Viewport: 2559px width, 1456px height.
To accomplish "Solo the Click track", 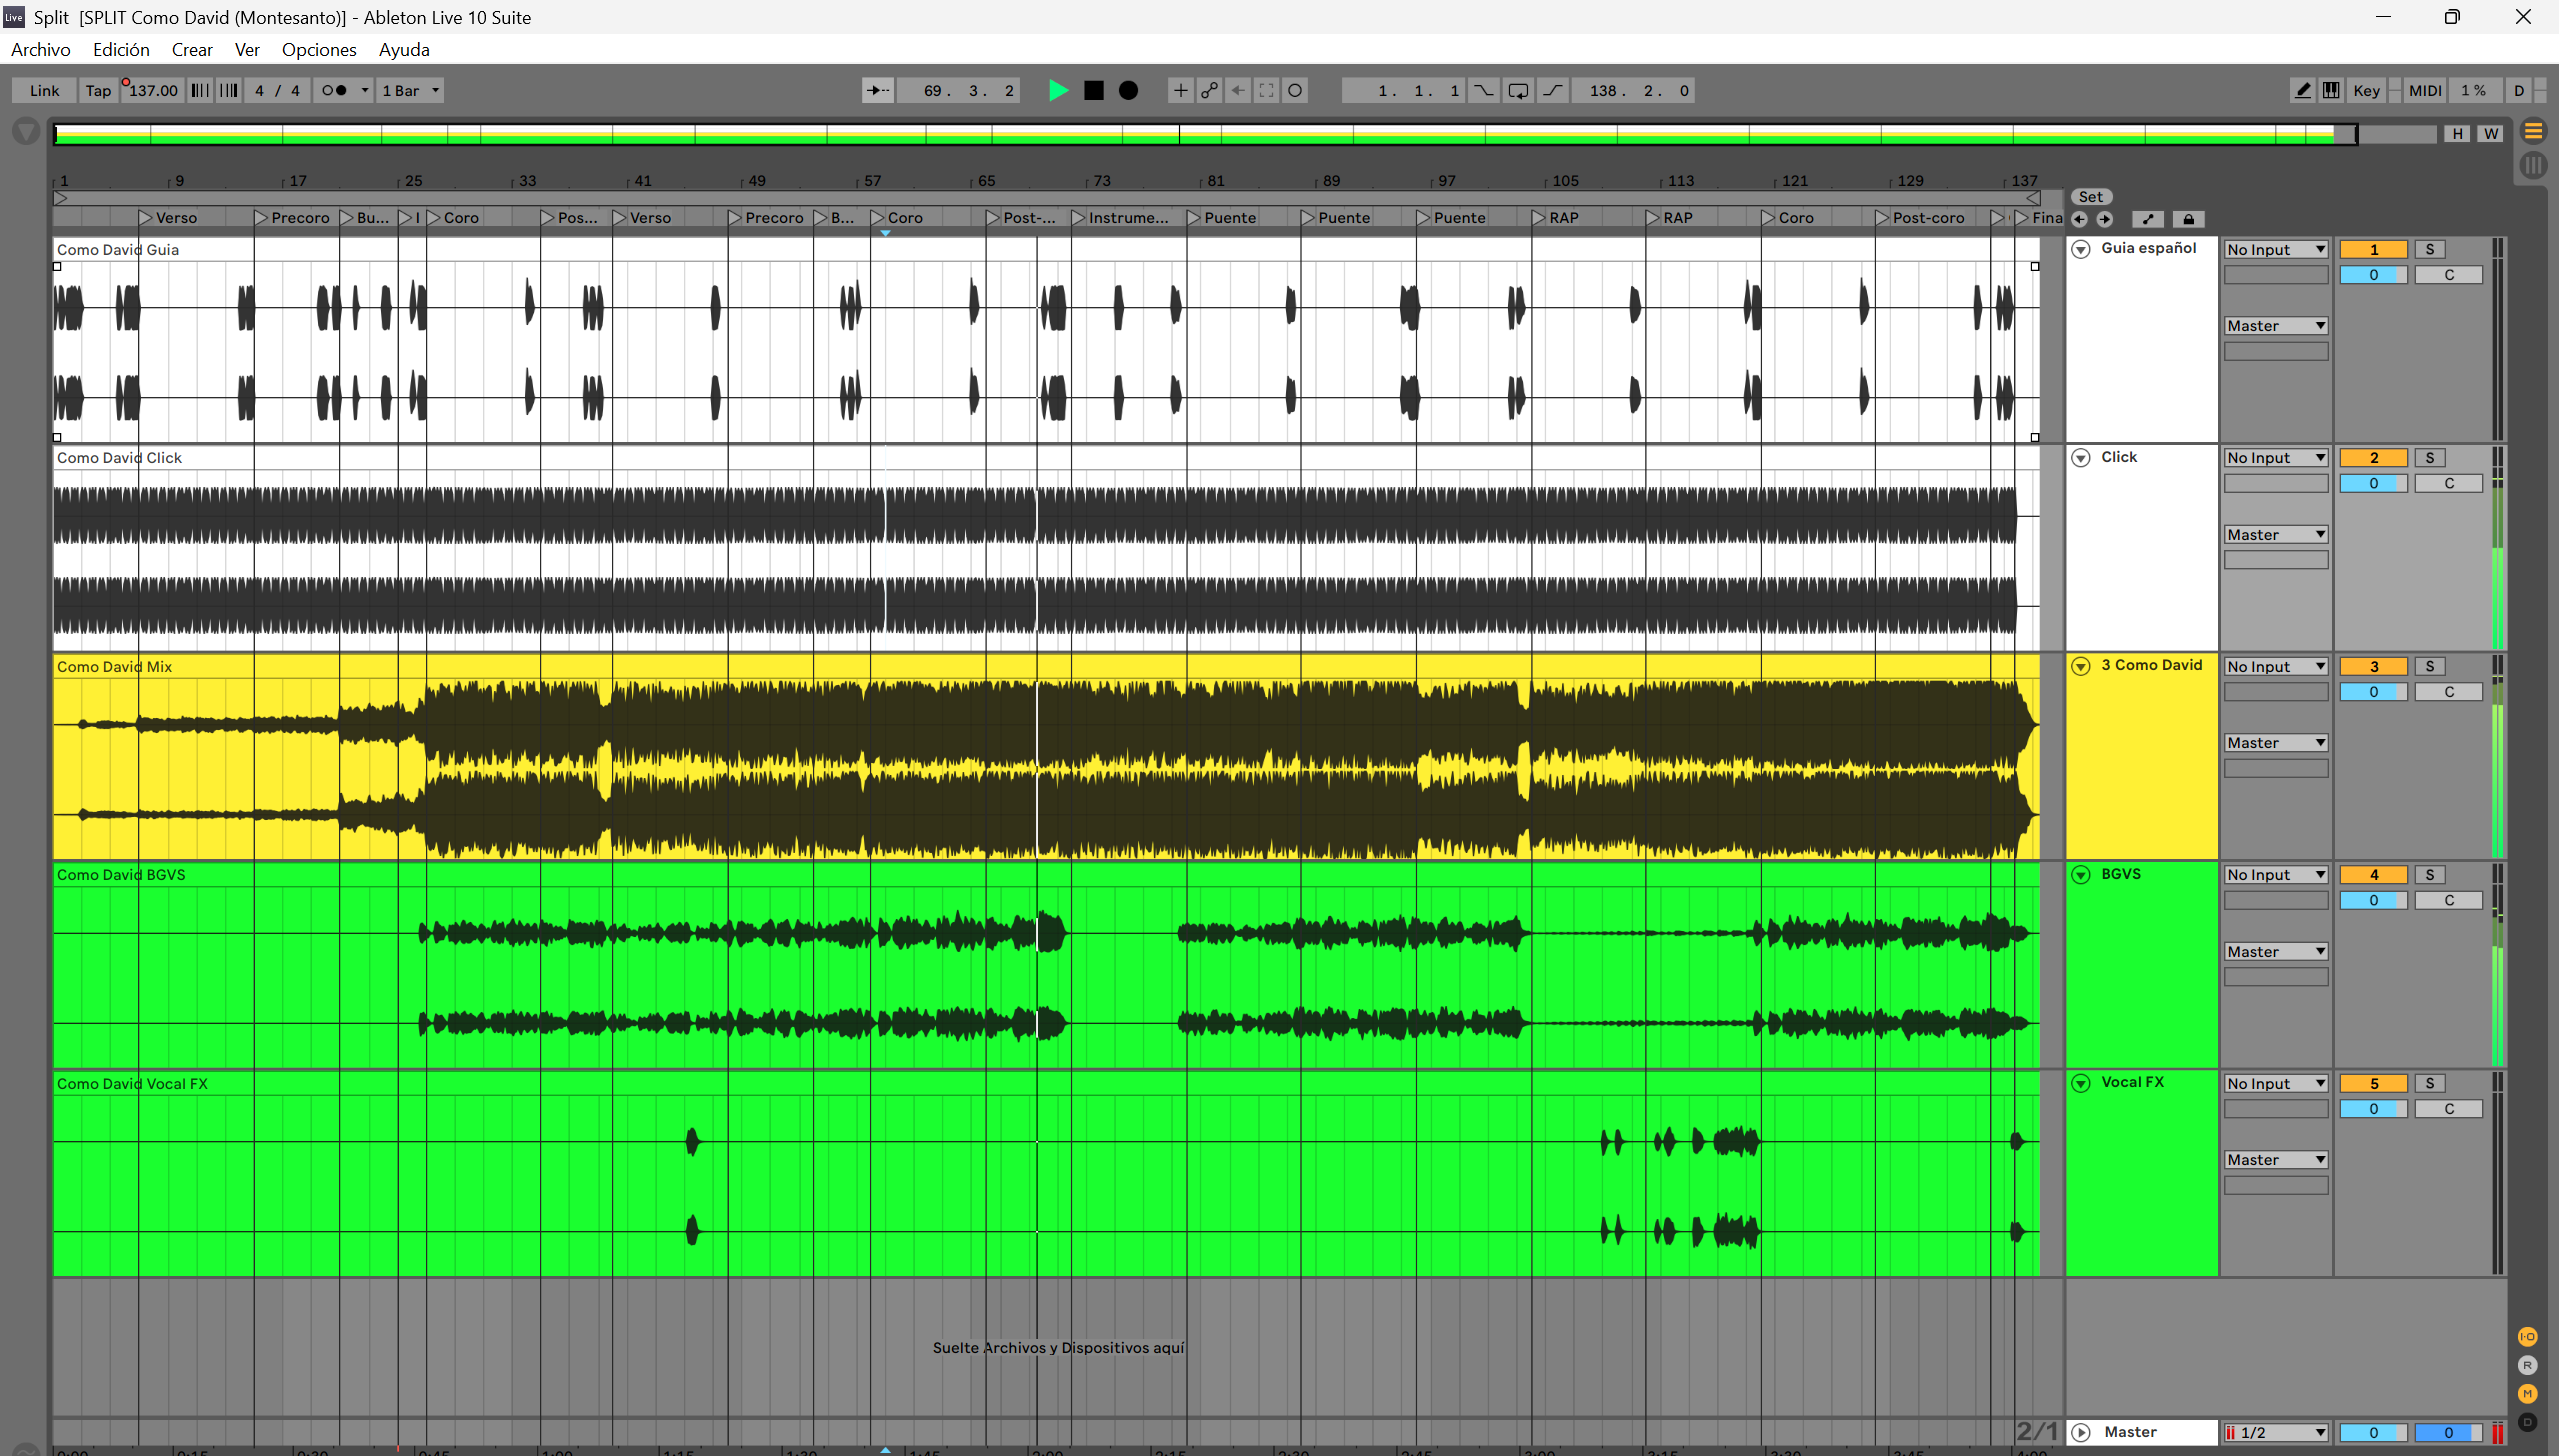I will 2430,458.
